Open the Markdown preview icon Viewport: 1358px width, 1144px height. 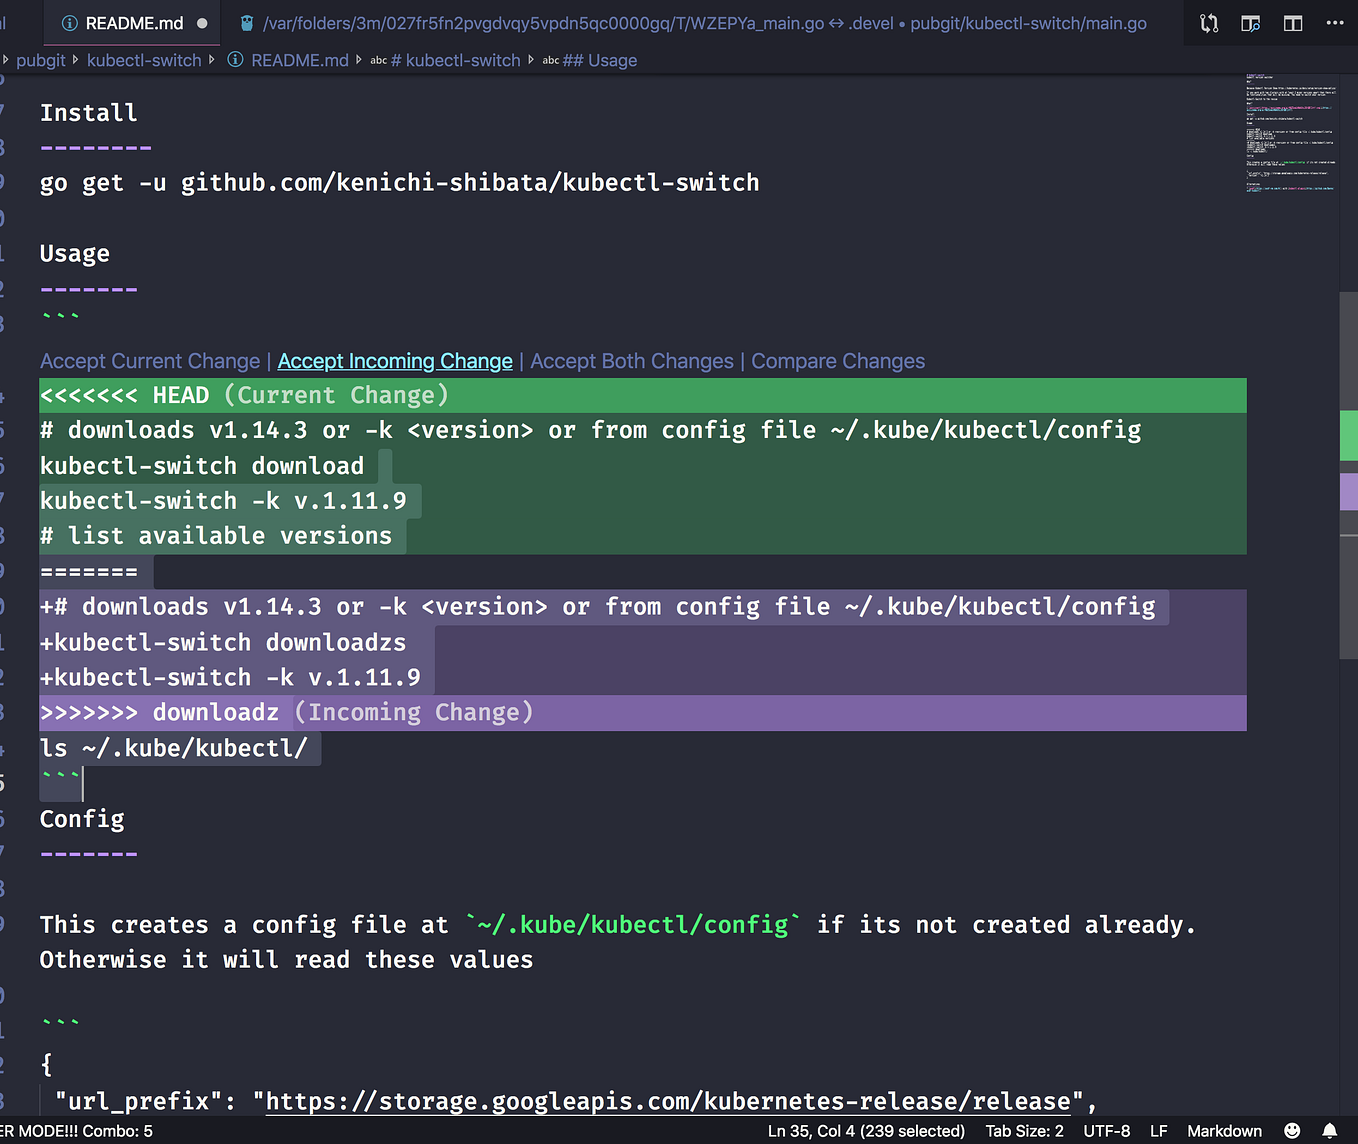[1250, 22]
